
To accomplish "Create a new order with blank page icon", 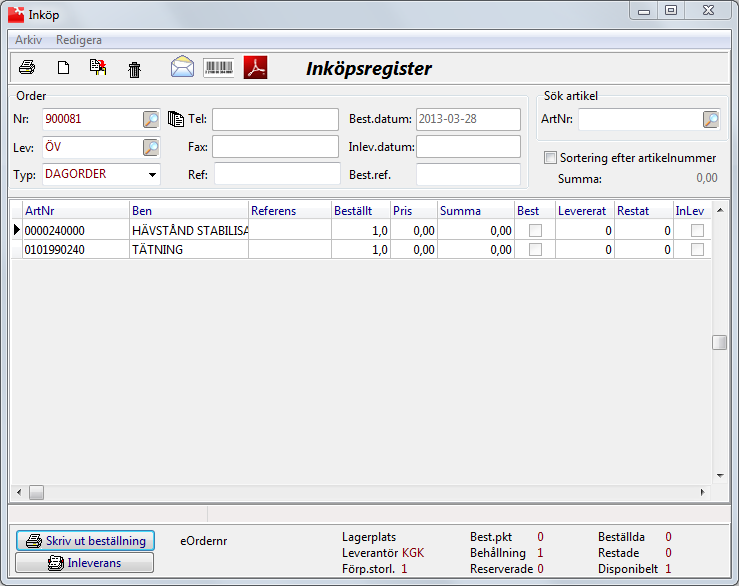I will click(x=63, y=68).
